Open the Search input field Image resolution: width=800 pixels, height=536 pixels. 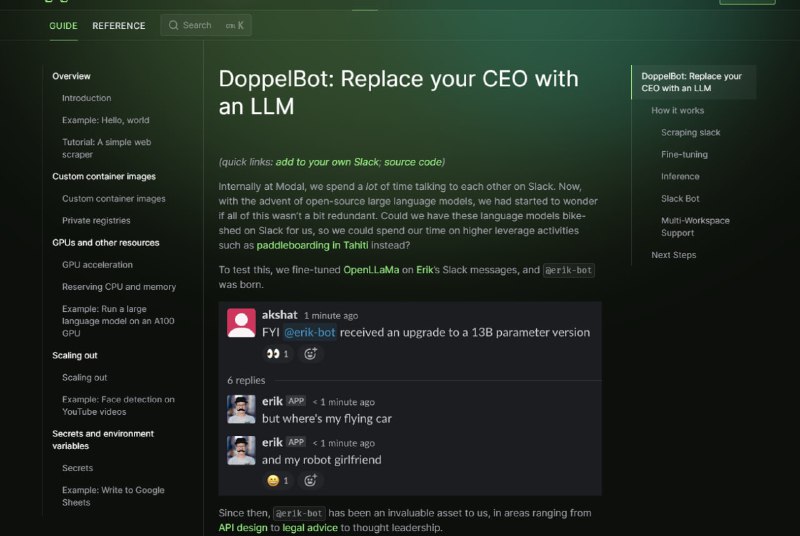(x=206, y=25)
